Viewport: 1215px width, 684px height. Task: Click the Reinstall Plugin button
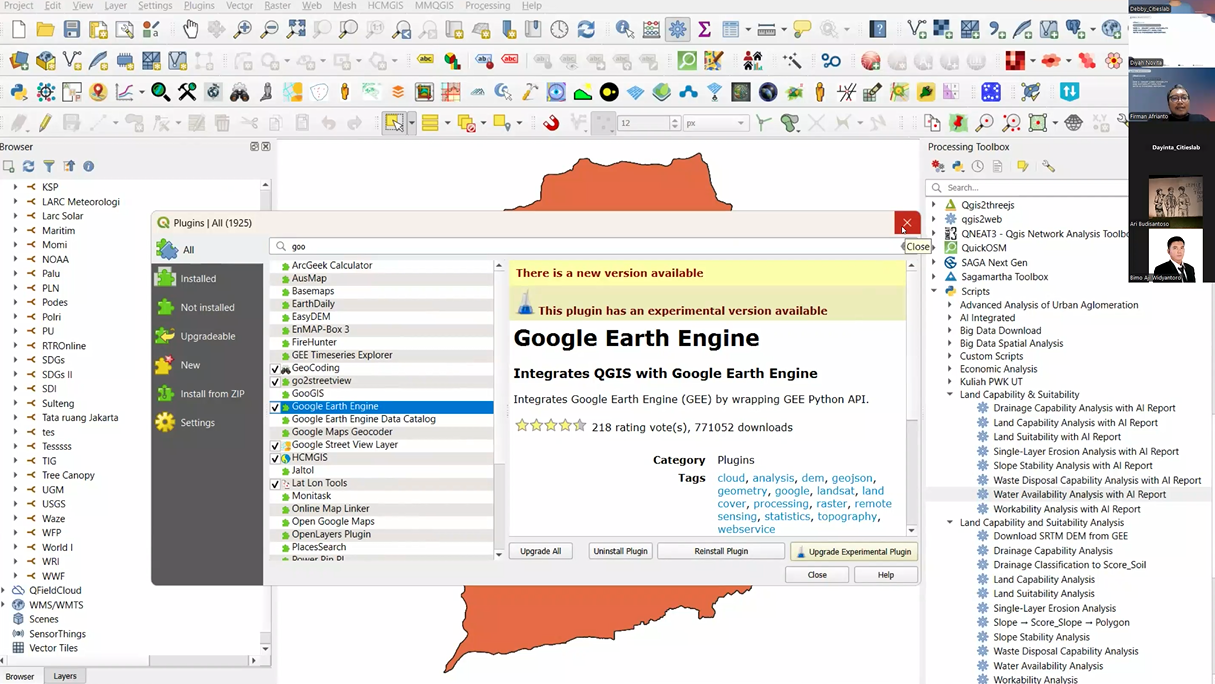(x=721, y=551)
